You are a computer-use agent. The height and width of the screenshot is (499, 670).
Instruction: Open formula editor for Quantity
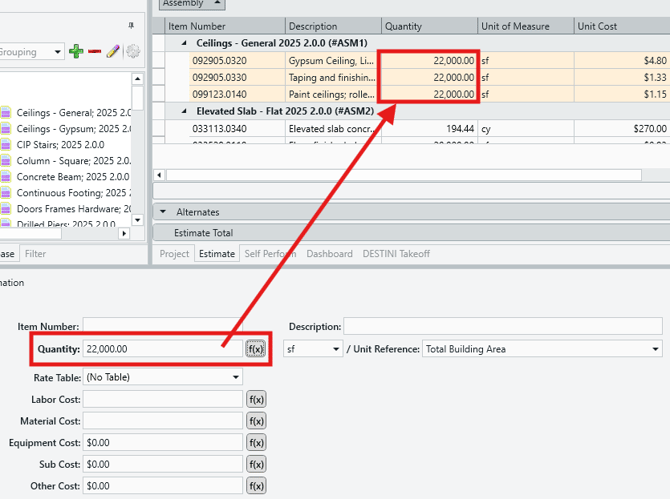(x=256, y=349)
